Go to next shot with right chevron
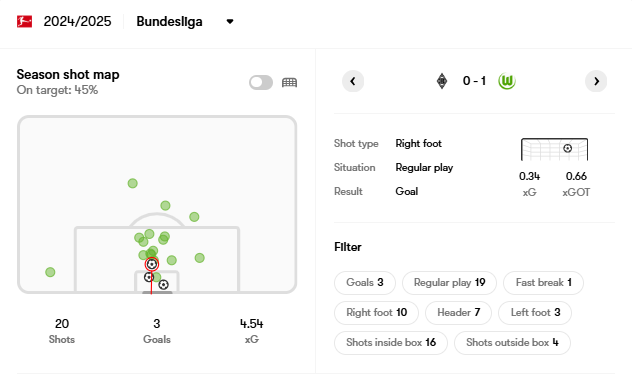 596,81
